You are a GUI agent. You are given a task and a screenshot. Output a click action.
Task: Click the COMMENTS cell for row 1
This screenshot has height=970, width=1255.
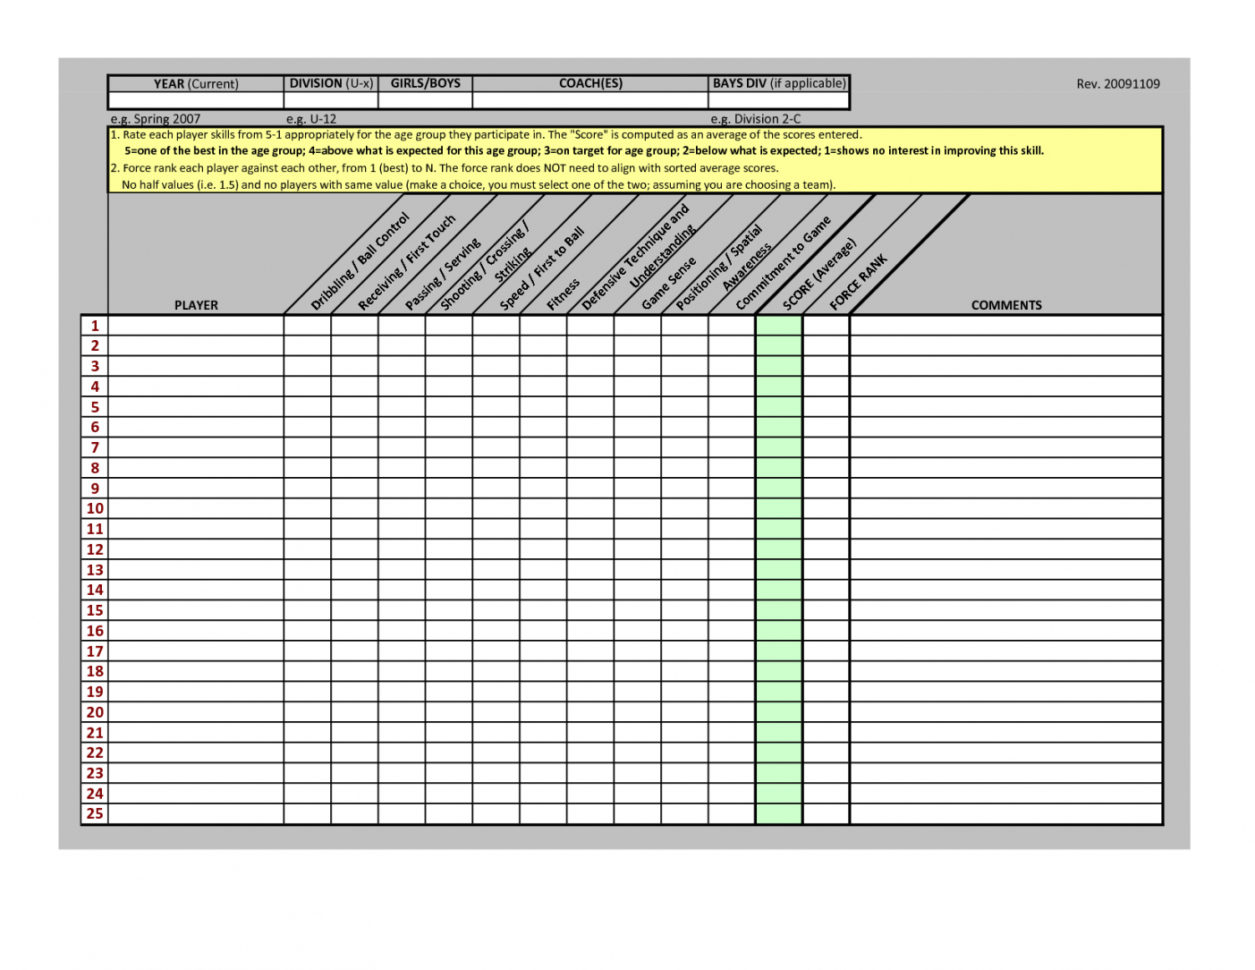1005,325
